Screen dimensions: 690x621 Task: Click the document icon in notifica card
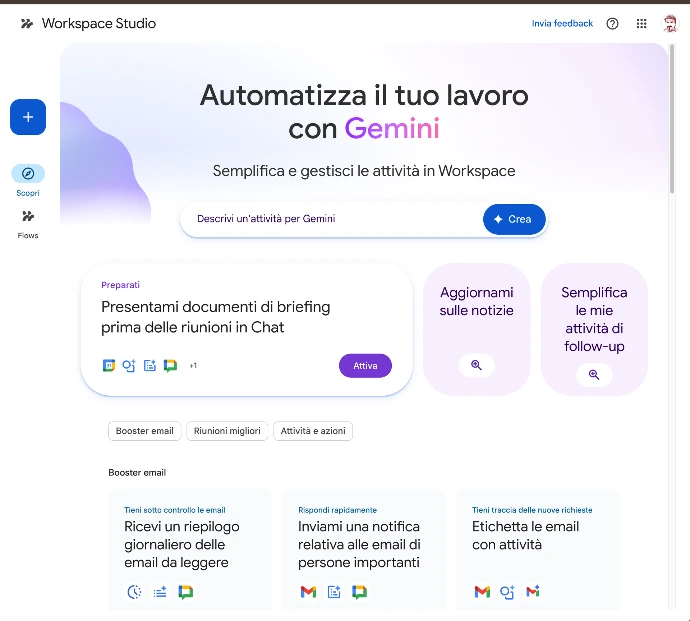(334, 592)
